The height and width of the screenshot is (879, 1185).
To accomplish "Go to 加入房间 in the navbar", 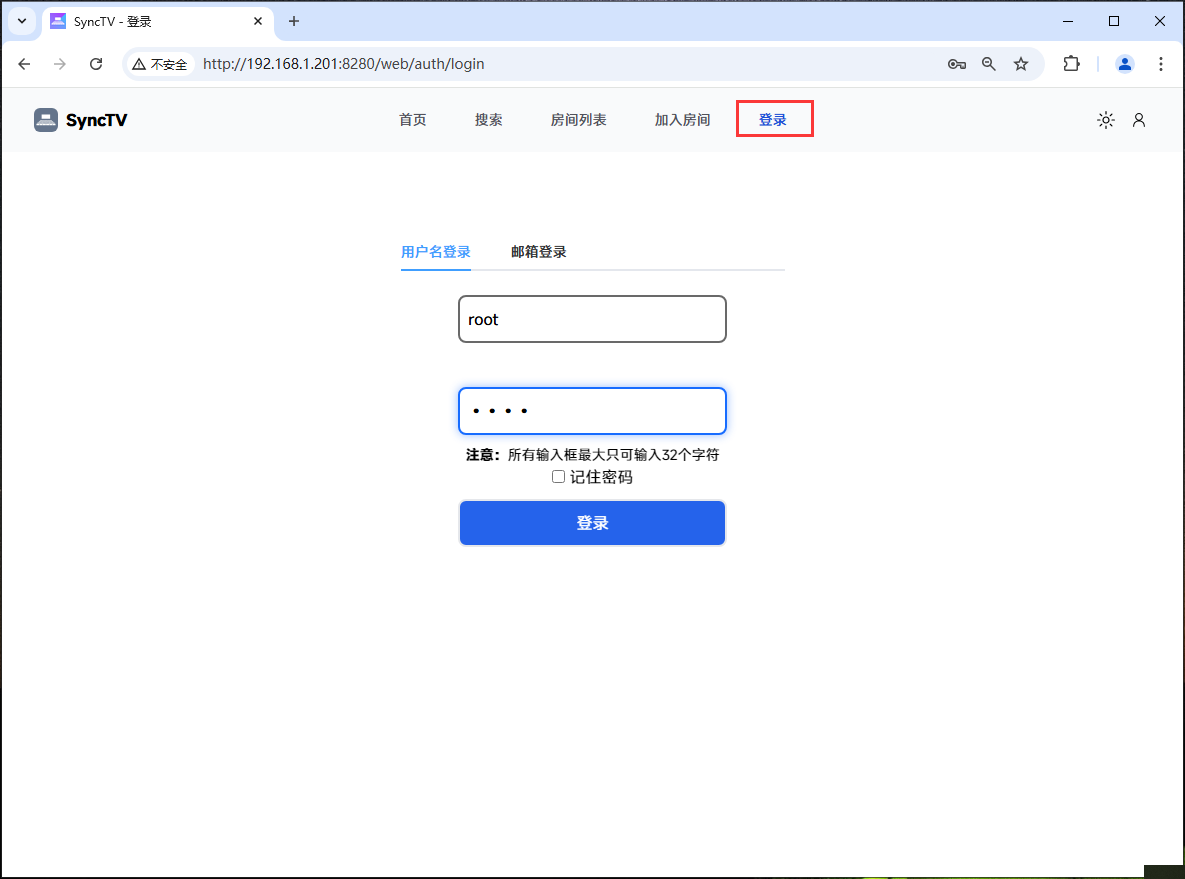I will (682, 119).
